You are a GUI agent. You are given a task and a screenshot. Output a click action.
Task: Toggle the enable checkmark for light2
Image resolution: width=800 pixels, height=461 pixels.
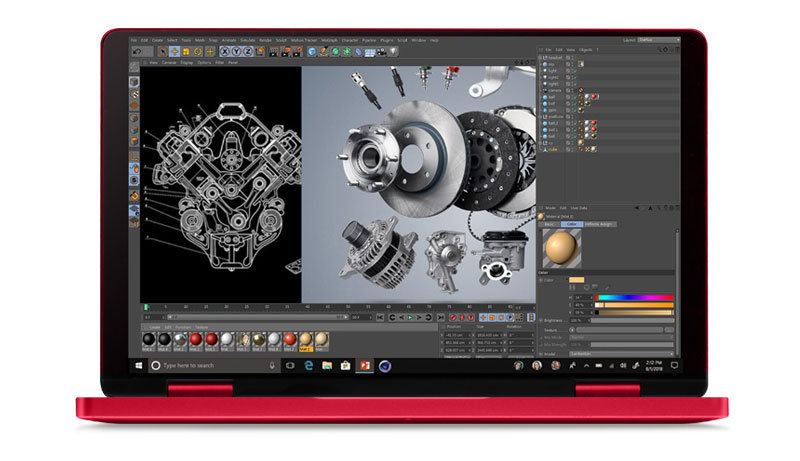coord(574,78)
